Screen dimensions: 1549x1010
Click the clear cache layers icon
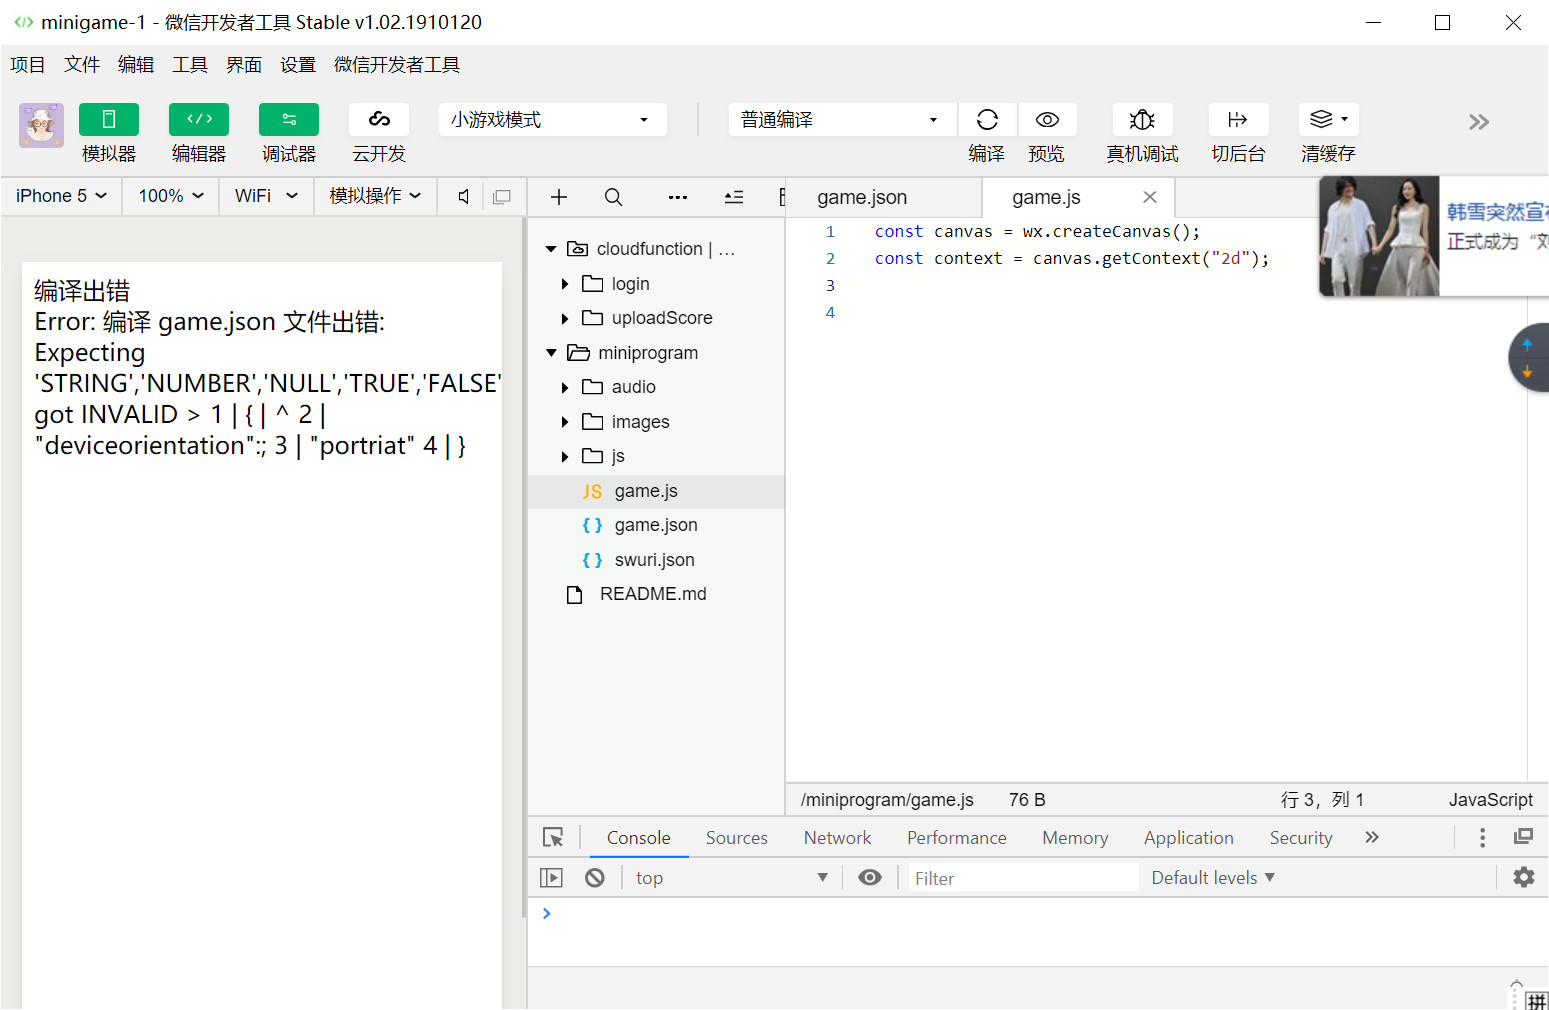point(1322,120)
